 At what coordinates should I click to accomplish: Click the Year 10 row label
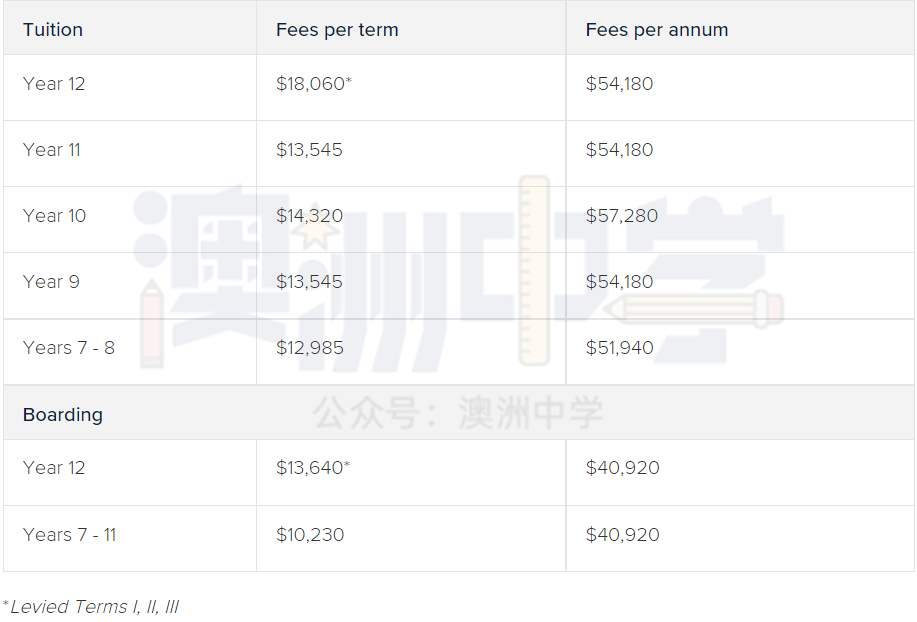tap(54, 216)
